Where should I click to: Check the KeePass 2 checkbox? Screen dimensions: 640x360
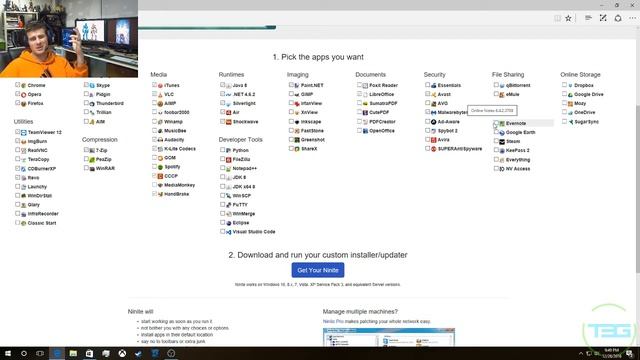(496, 150)
